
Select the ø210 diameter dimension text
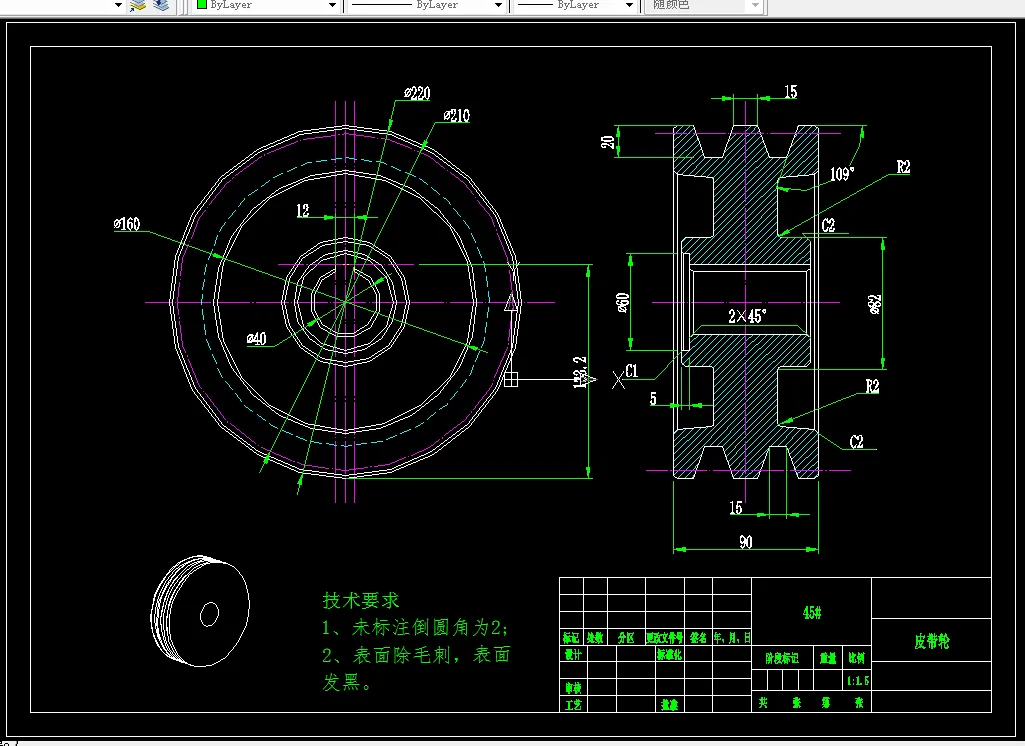[456, 116]
